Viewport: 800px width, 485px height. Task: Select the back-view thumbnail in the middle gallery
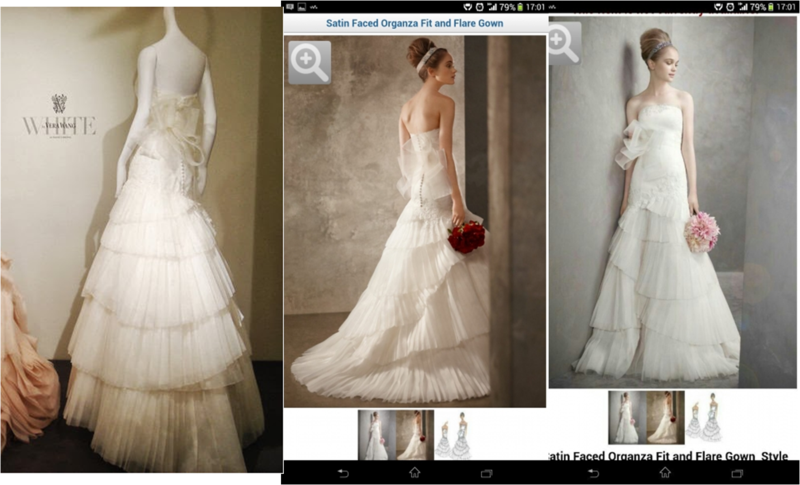pos(414,435)
